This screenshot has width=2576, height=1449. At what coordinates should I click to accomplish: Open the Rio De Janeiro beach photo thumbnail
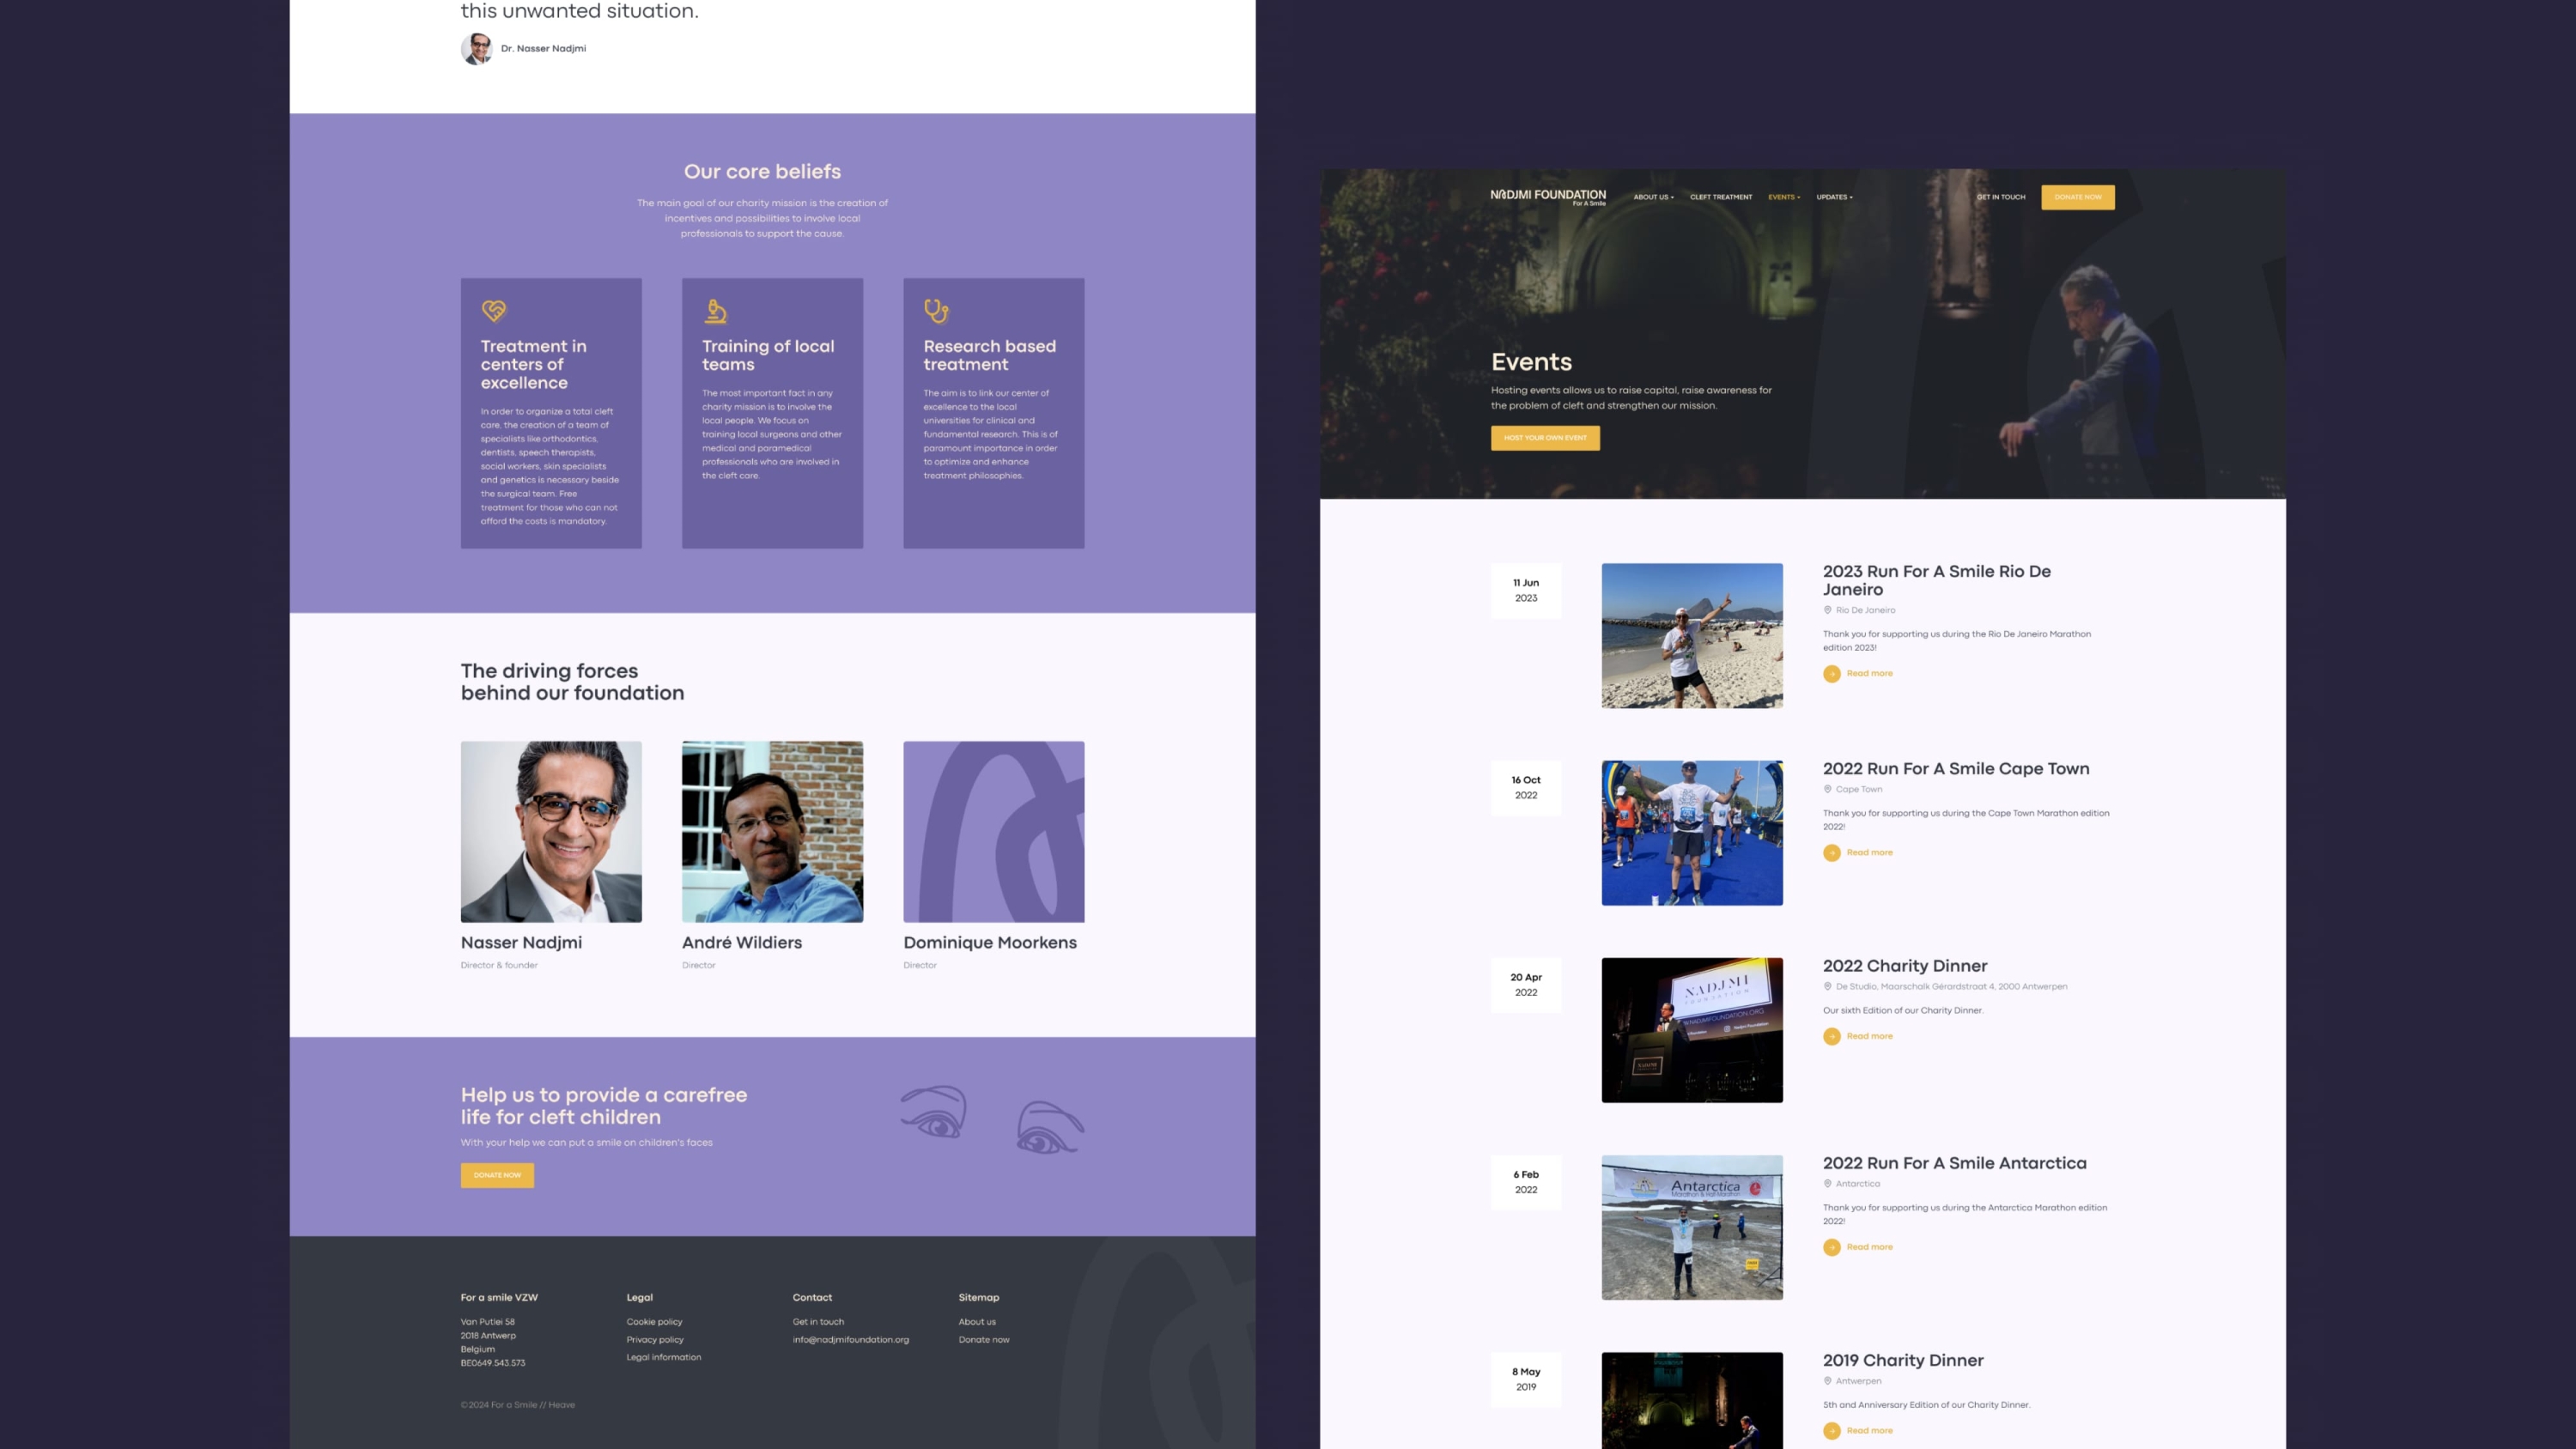(x=1692, y=636)
